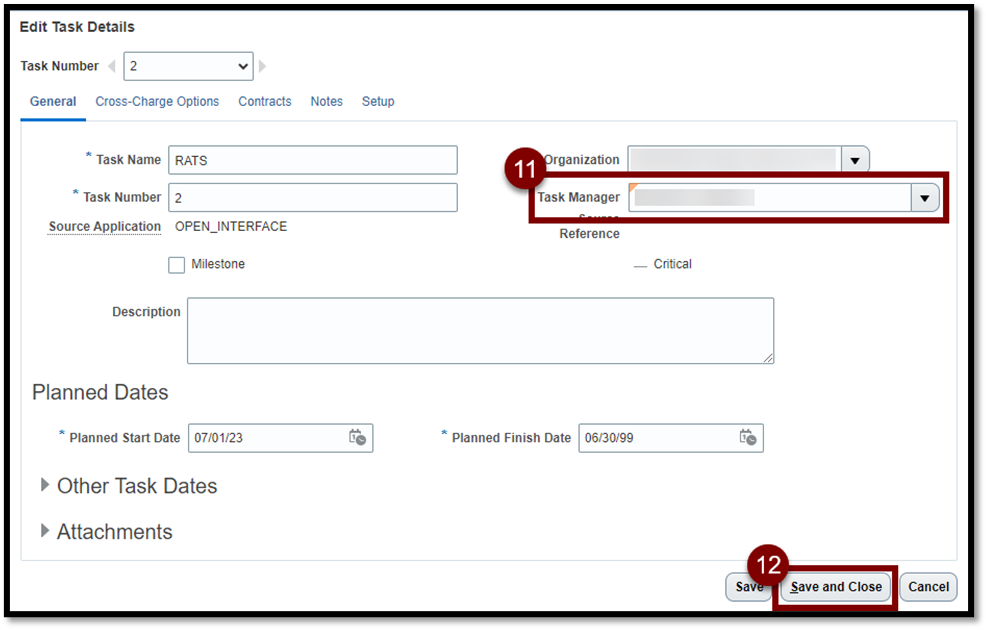Open the Planned Finish Date calendar picker
This screenshot has height=630, width=986.
point(747,438)
